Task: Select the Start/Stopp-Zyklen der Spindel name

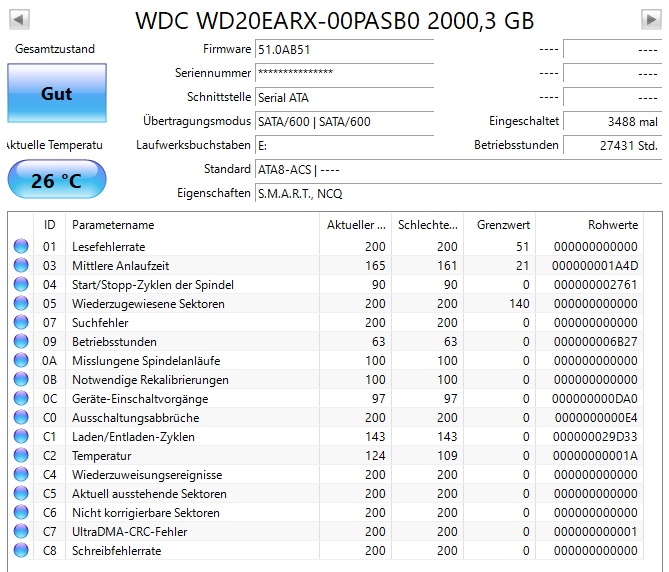Action: (x=153, y=285)
